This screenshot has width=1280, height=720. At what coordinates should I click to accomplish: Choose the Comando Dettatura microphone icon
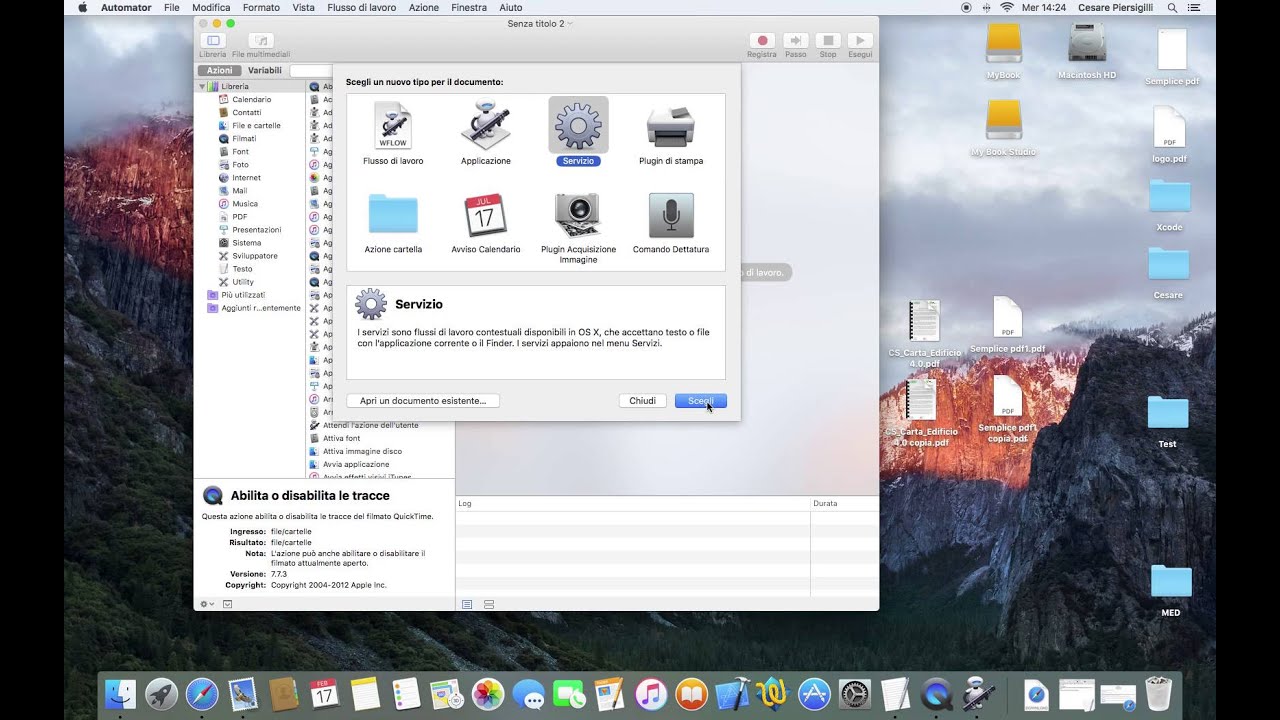tap(671, 215)
